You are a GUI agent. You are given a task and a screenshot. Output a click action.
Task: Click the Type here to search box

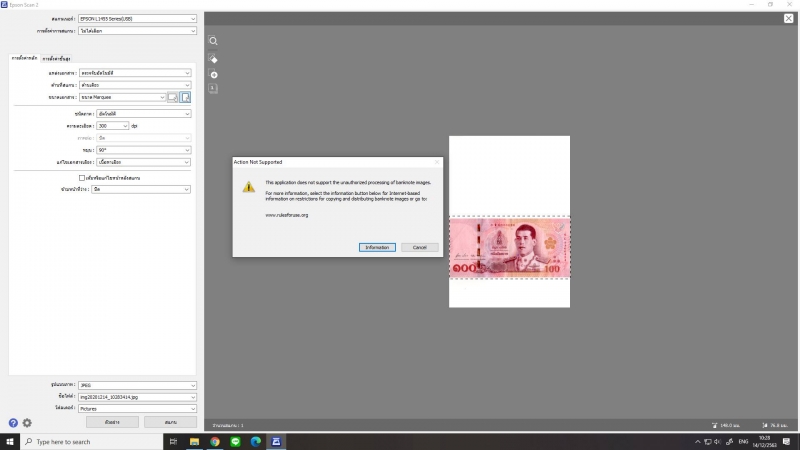pos(92,441)
